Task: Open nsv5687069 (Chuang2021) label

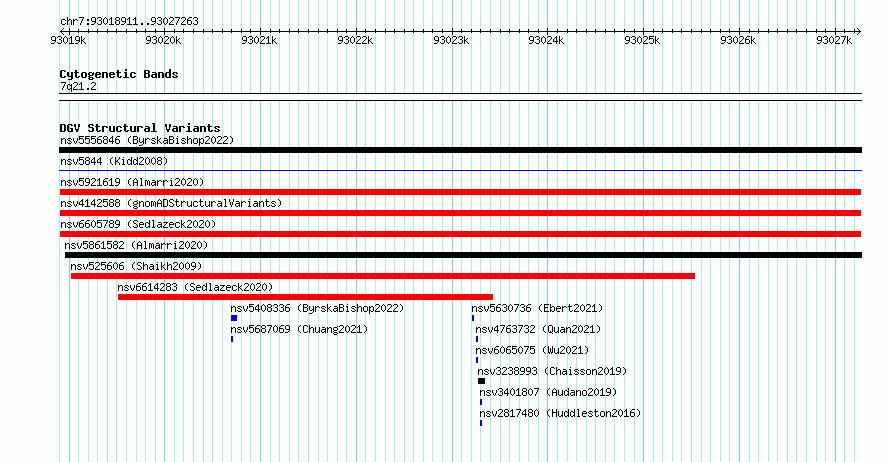Action: point(299,329)
